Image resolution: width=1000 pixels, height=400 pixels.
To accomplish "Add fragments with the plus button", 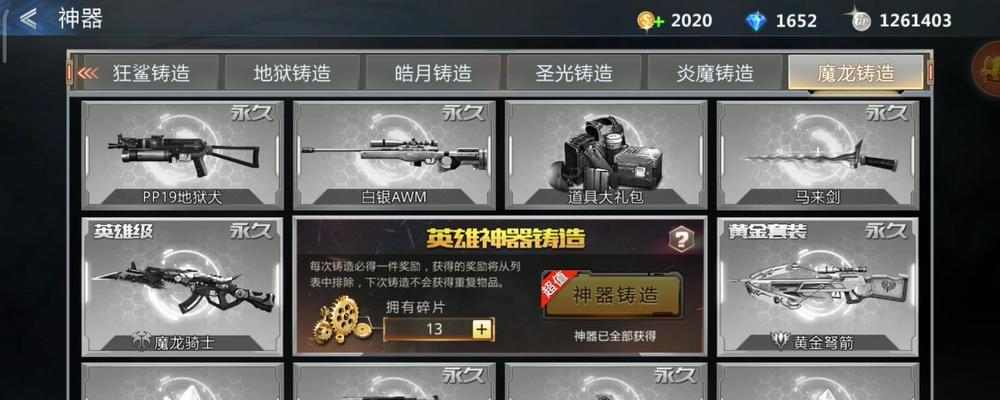I will click(x=482, y=329).
